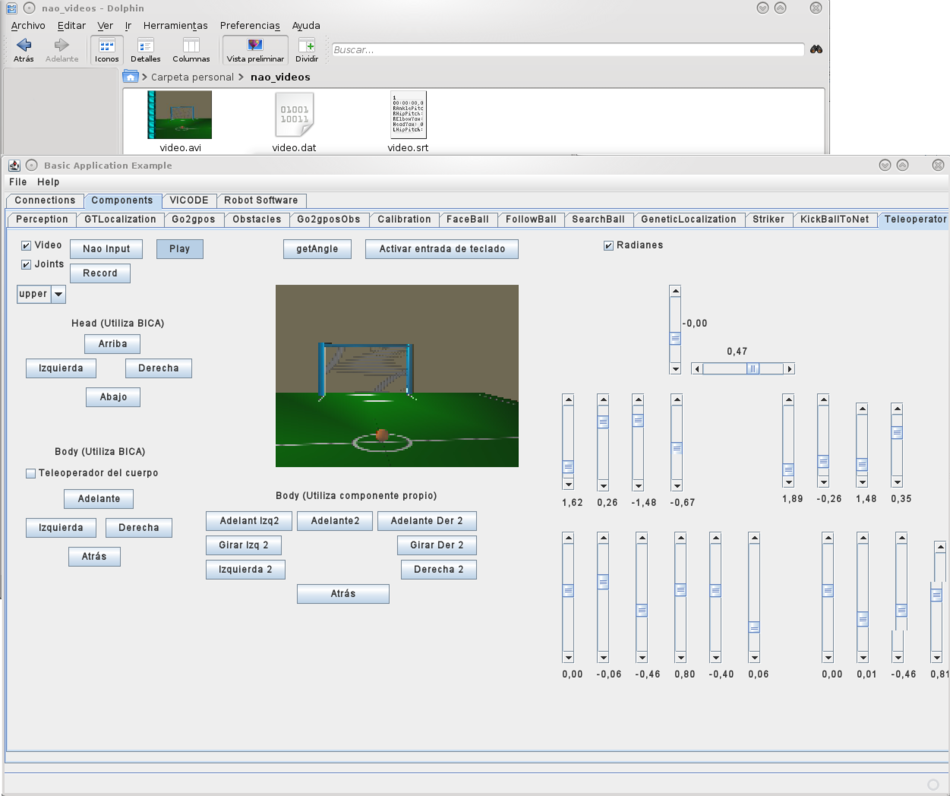Open the upper combo box dropdown

pos(58,294)
